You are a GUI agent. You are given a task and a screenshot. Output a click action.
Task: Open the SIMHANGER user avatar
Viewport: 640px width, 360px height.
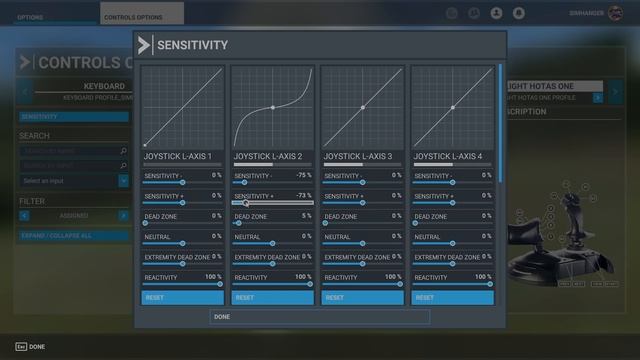[616, 13]
